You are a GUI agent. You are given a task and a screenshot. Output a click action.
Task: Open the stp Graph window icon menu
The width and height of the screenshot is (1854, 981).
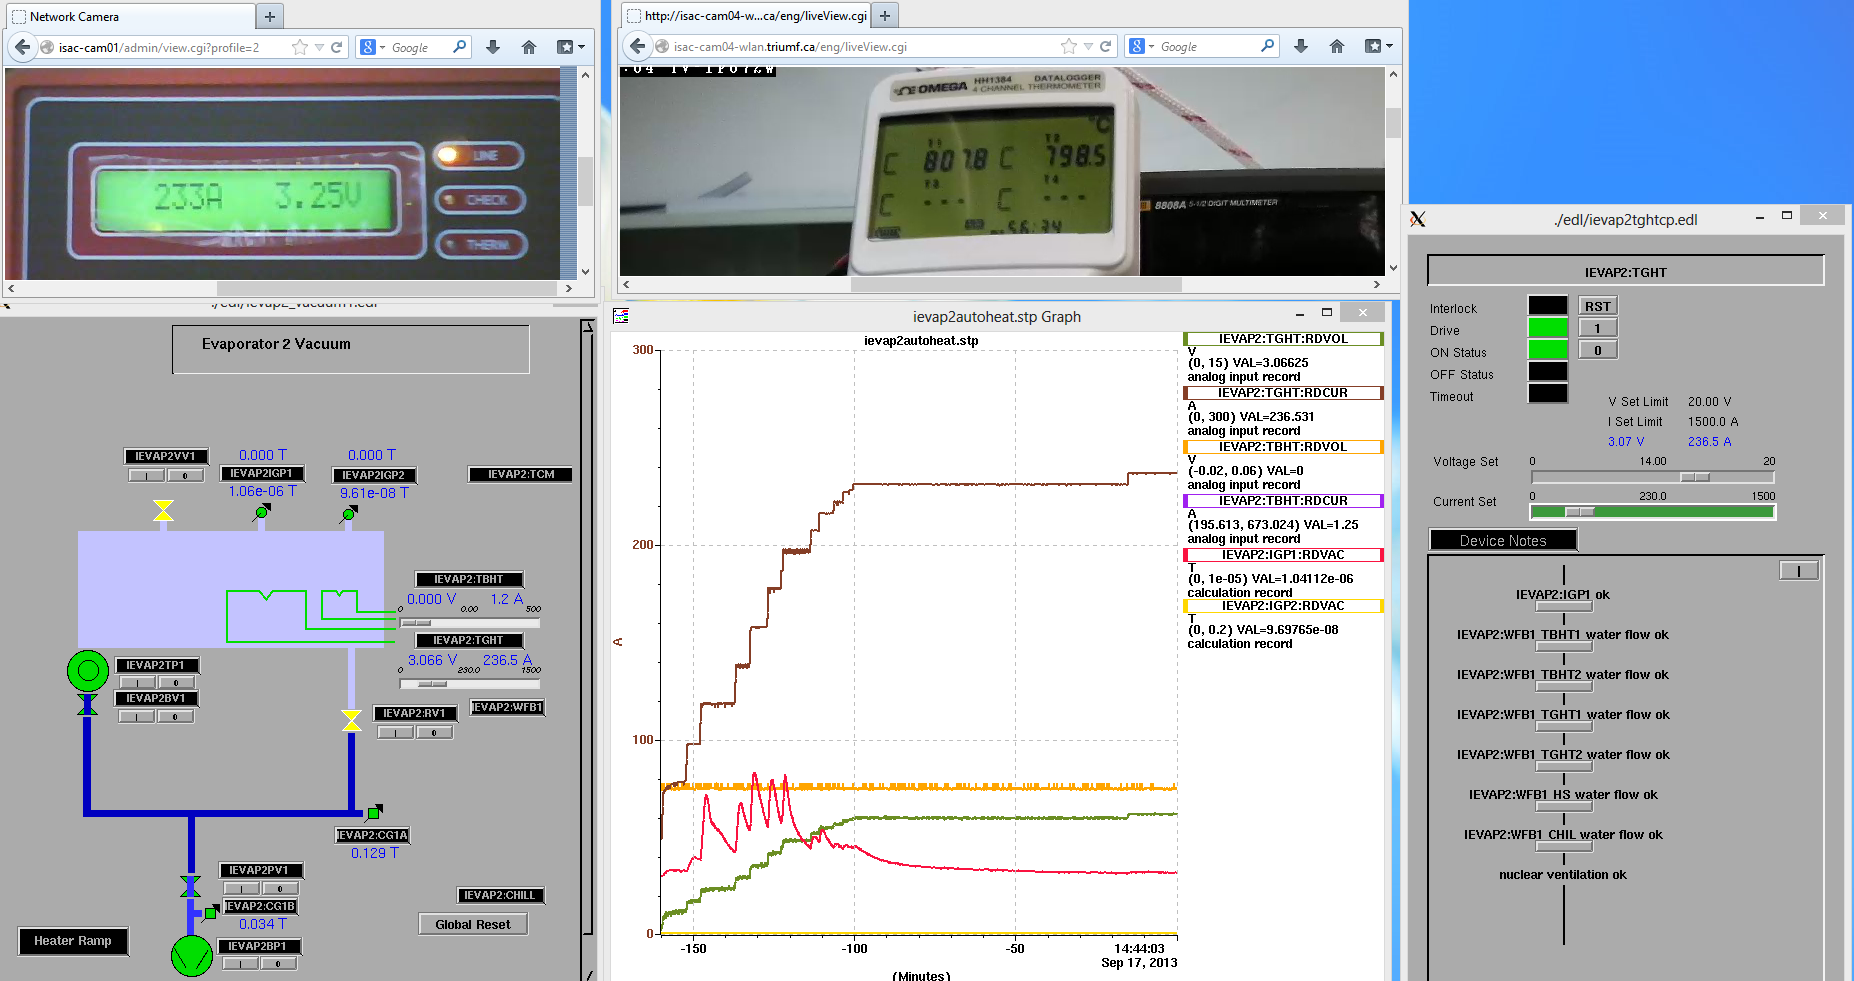[621, 316]
